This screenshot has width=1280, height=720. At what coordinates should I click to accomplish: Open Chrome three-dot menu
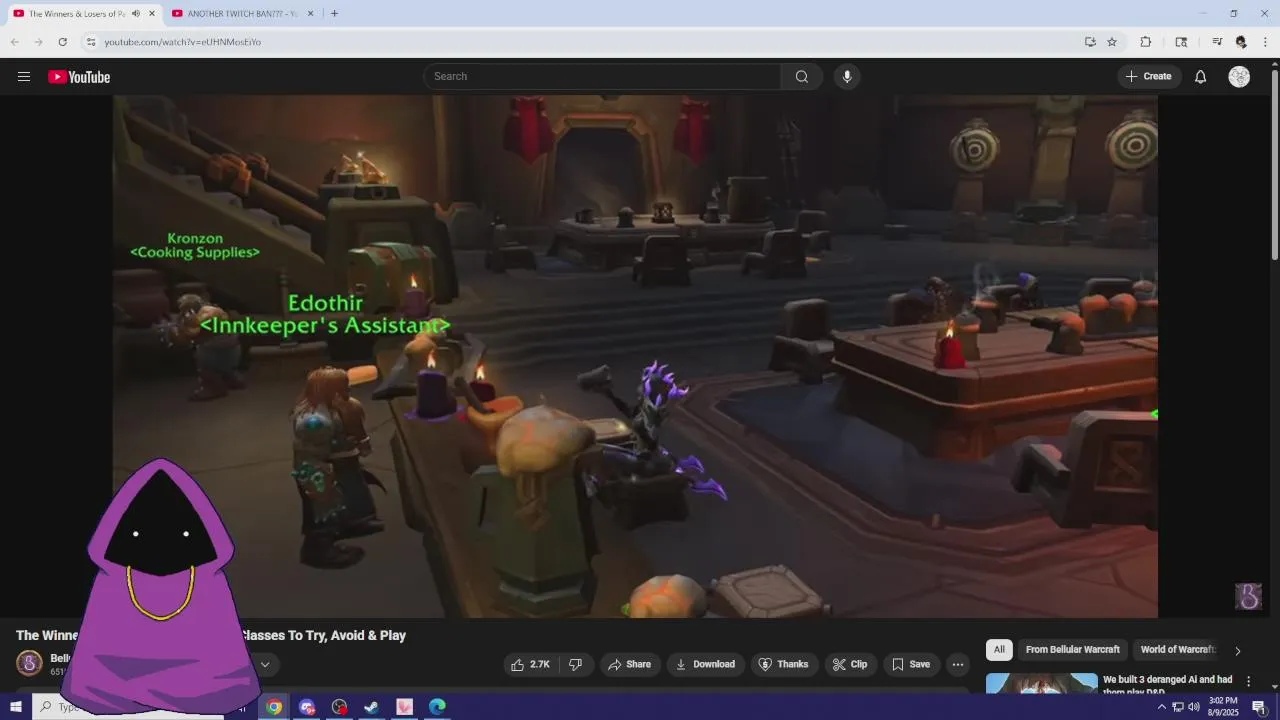(x=1266, y=42)
